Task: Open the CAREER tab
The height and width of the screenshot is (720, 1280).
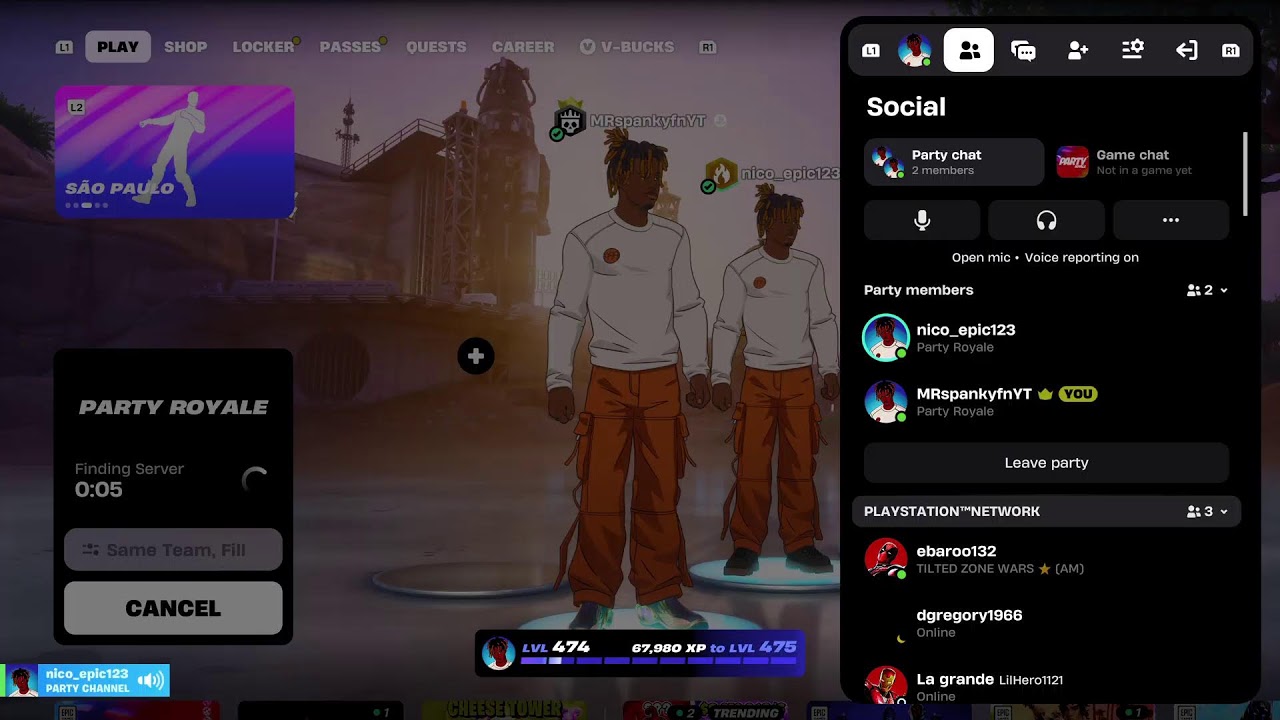Action: click(523, 47)
